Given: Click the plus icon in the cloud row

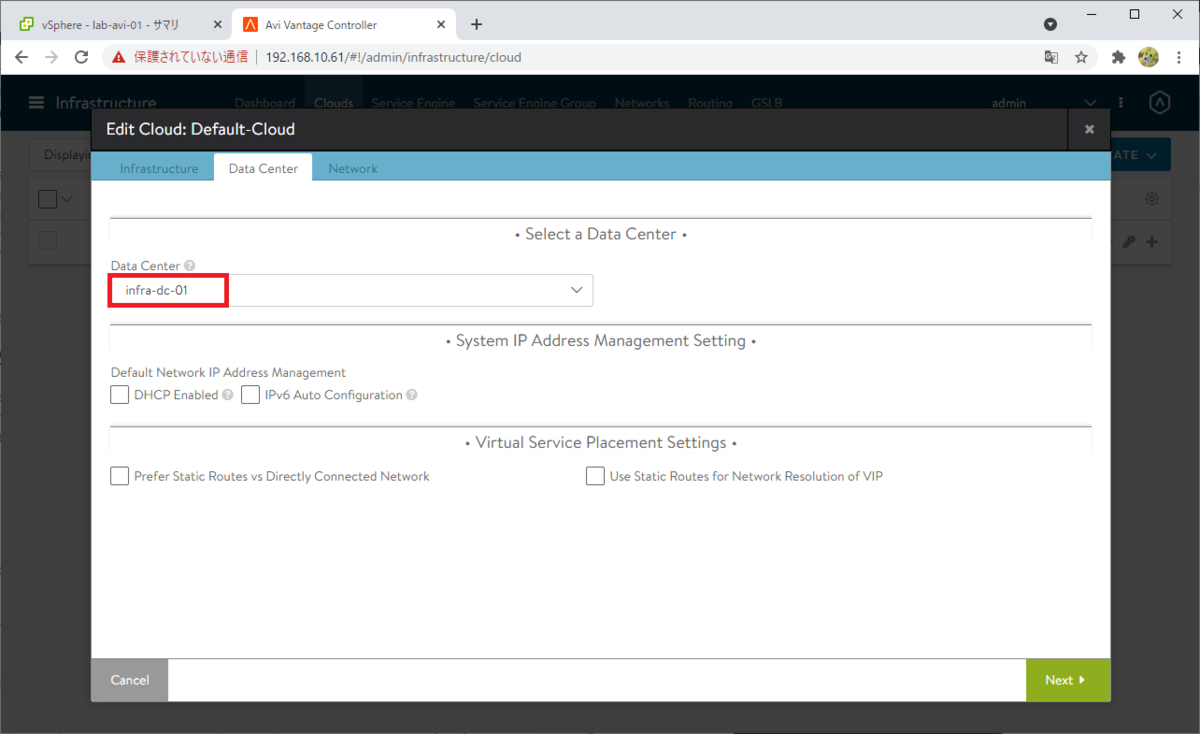Looking at the screenshot, I should click(1152, 242).
